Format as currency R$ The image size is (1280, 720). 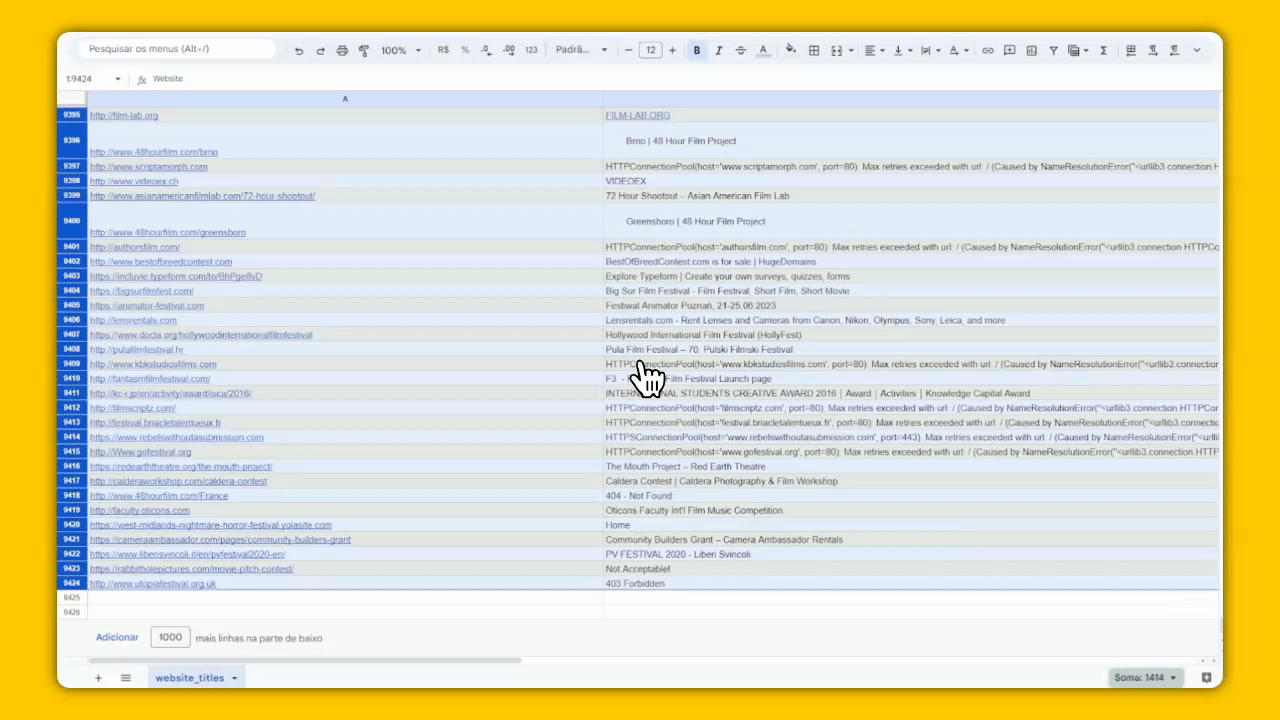(x=444, y=50)
